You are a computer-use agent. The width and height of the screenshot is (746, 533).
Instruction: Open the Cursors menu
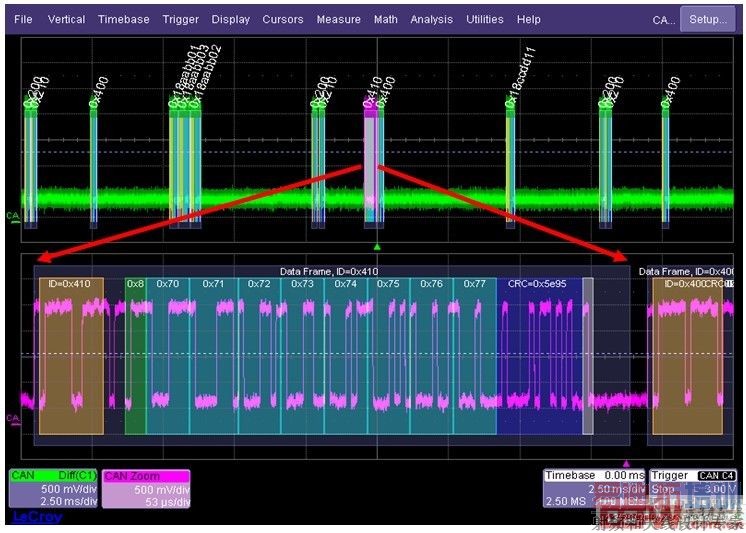283,20
